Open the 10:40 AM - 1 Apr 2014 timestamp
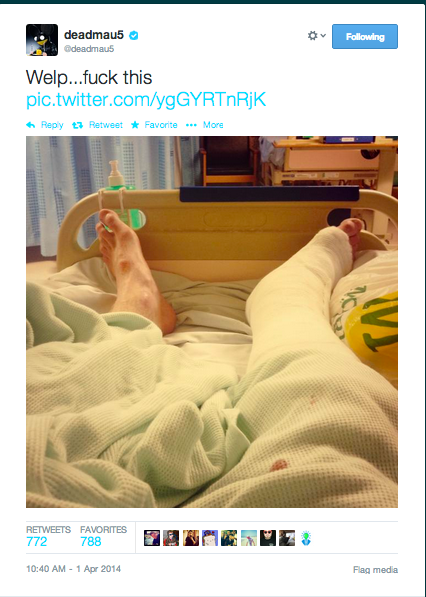The width and height of the screenshot is (426, 597). pos(73,569)
